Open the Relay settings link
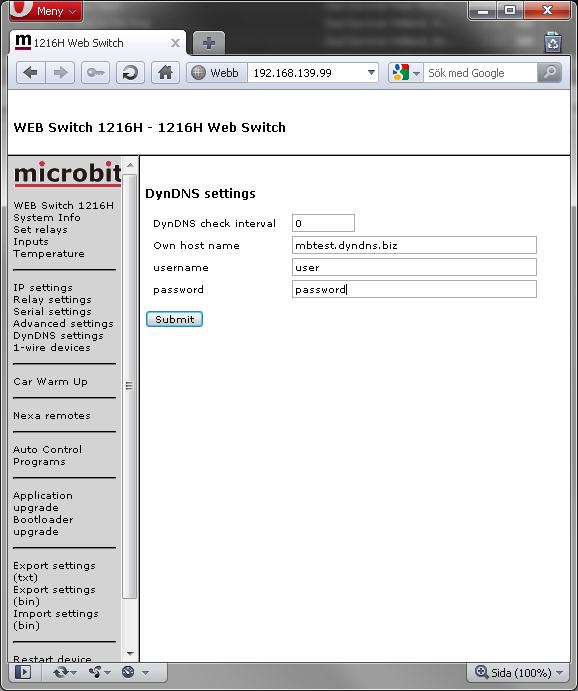Screen dimensions: 578x691 52,300
